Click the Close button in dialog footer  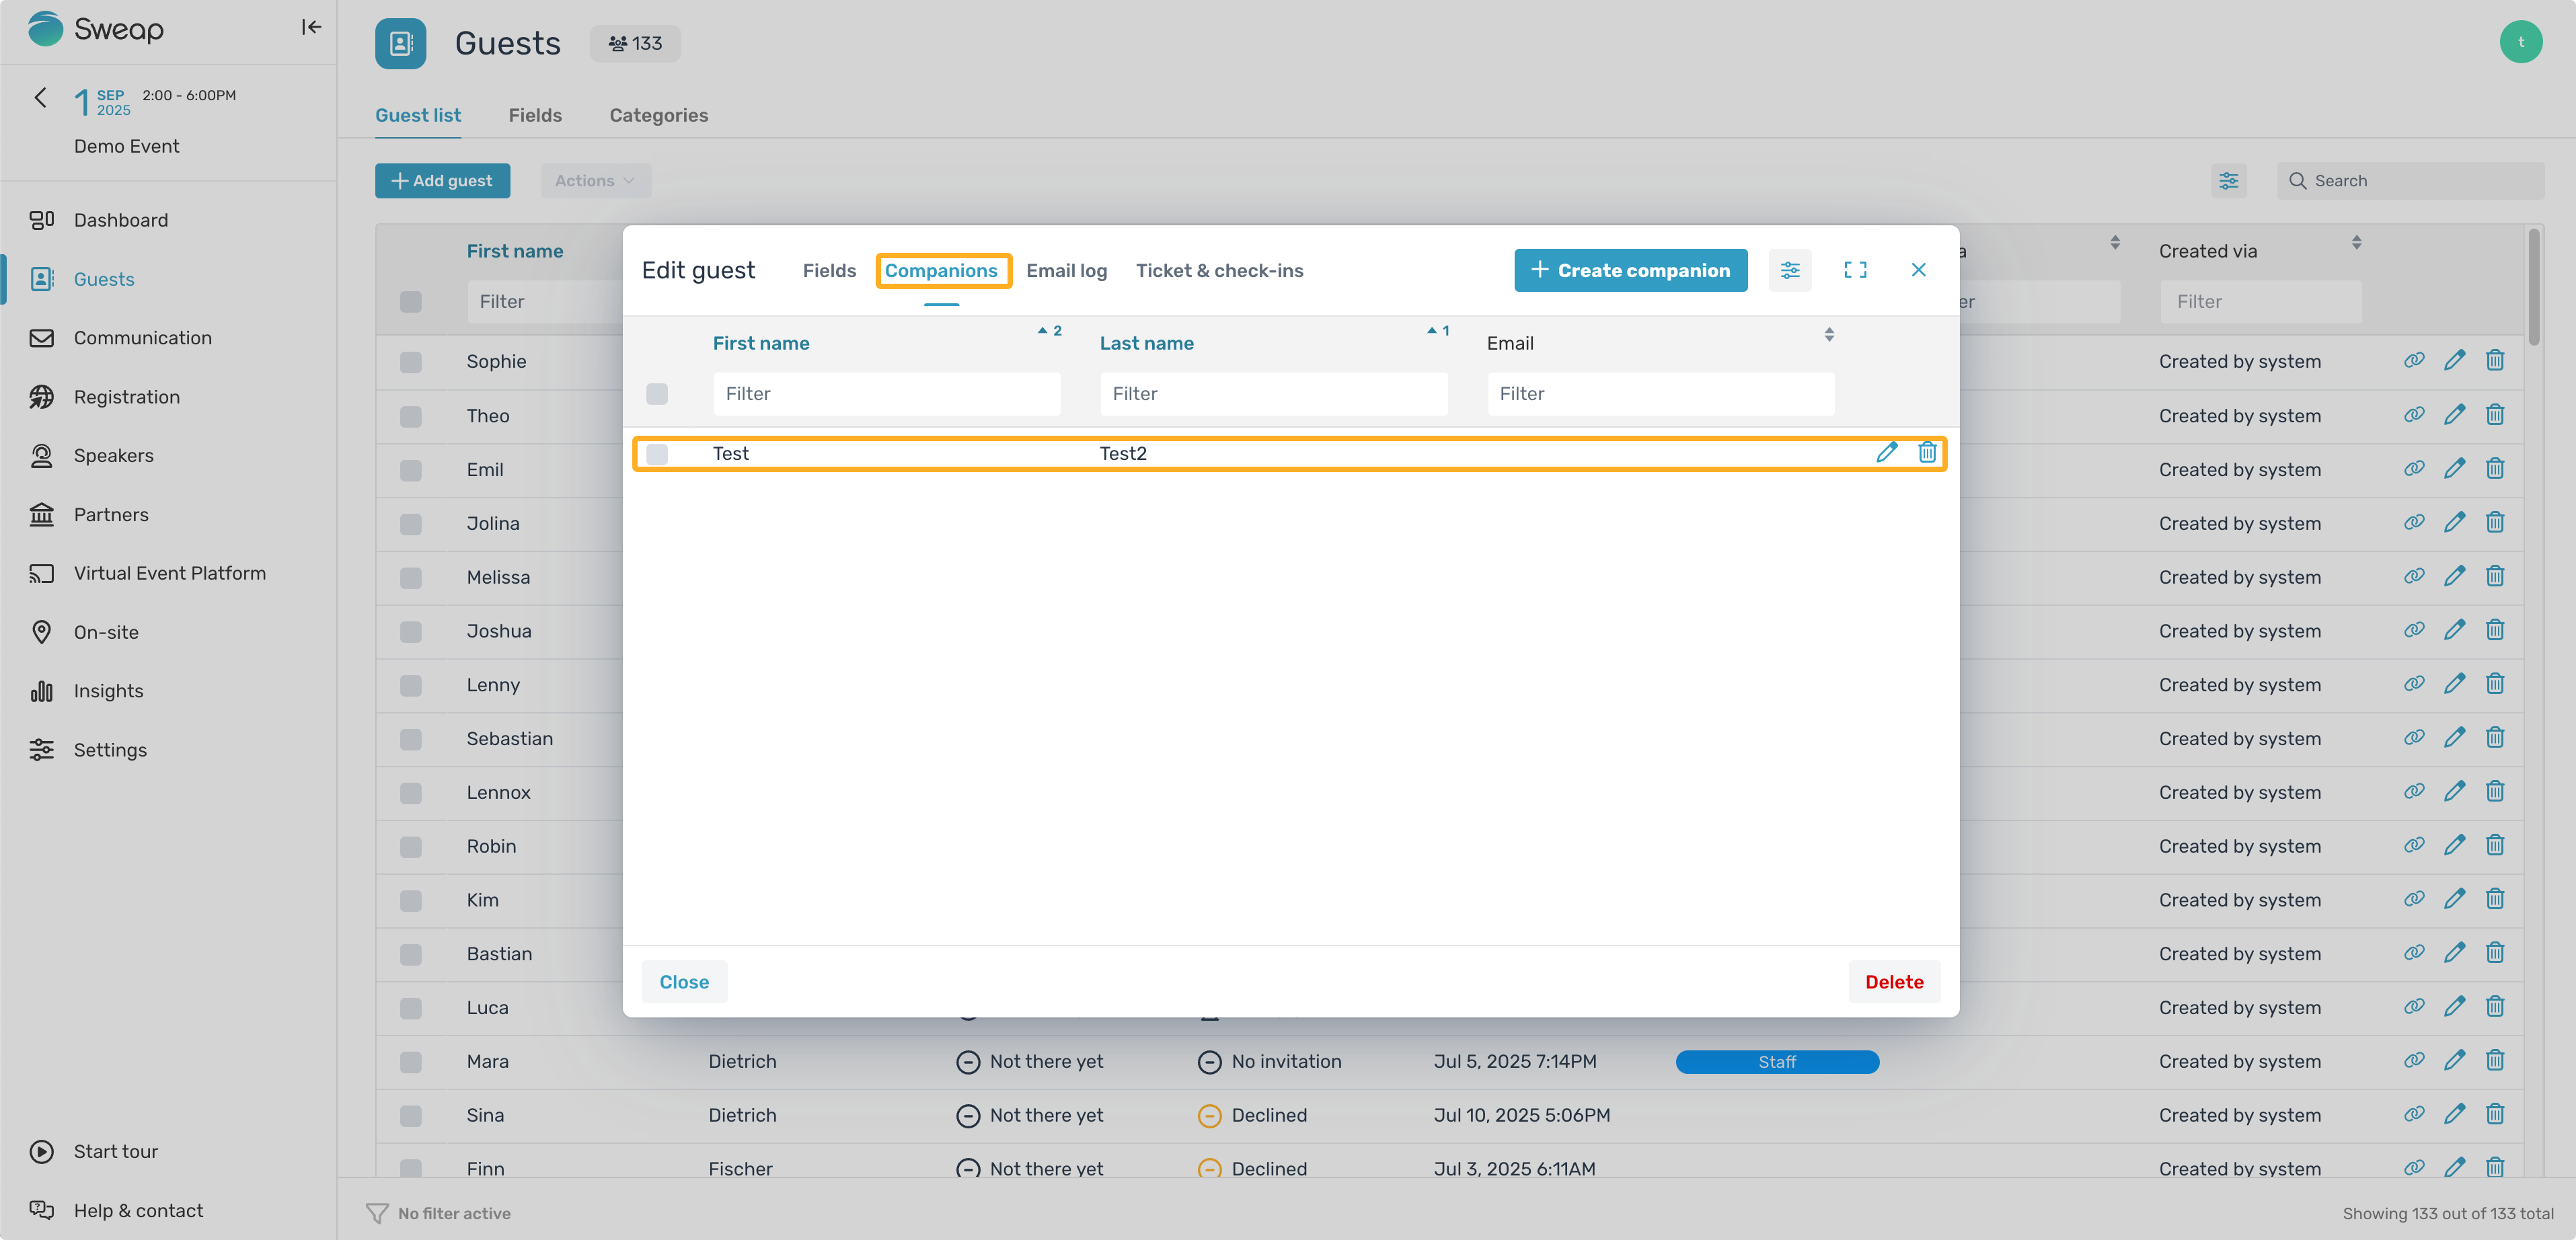pos(684,982)
